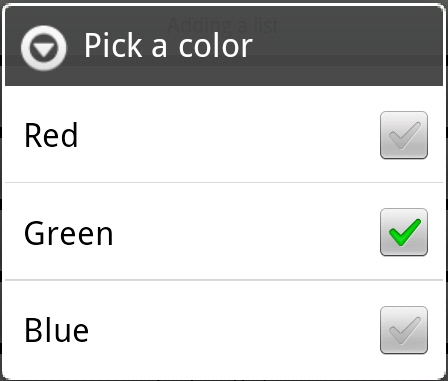Image resolution: width=448 pixels, height=381 pixels.
Task: Click the gray checkmark icon beside Red
Action: 405,135
